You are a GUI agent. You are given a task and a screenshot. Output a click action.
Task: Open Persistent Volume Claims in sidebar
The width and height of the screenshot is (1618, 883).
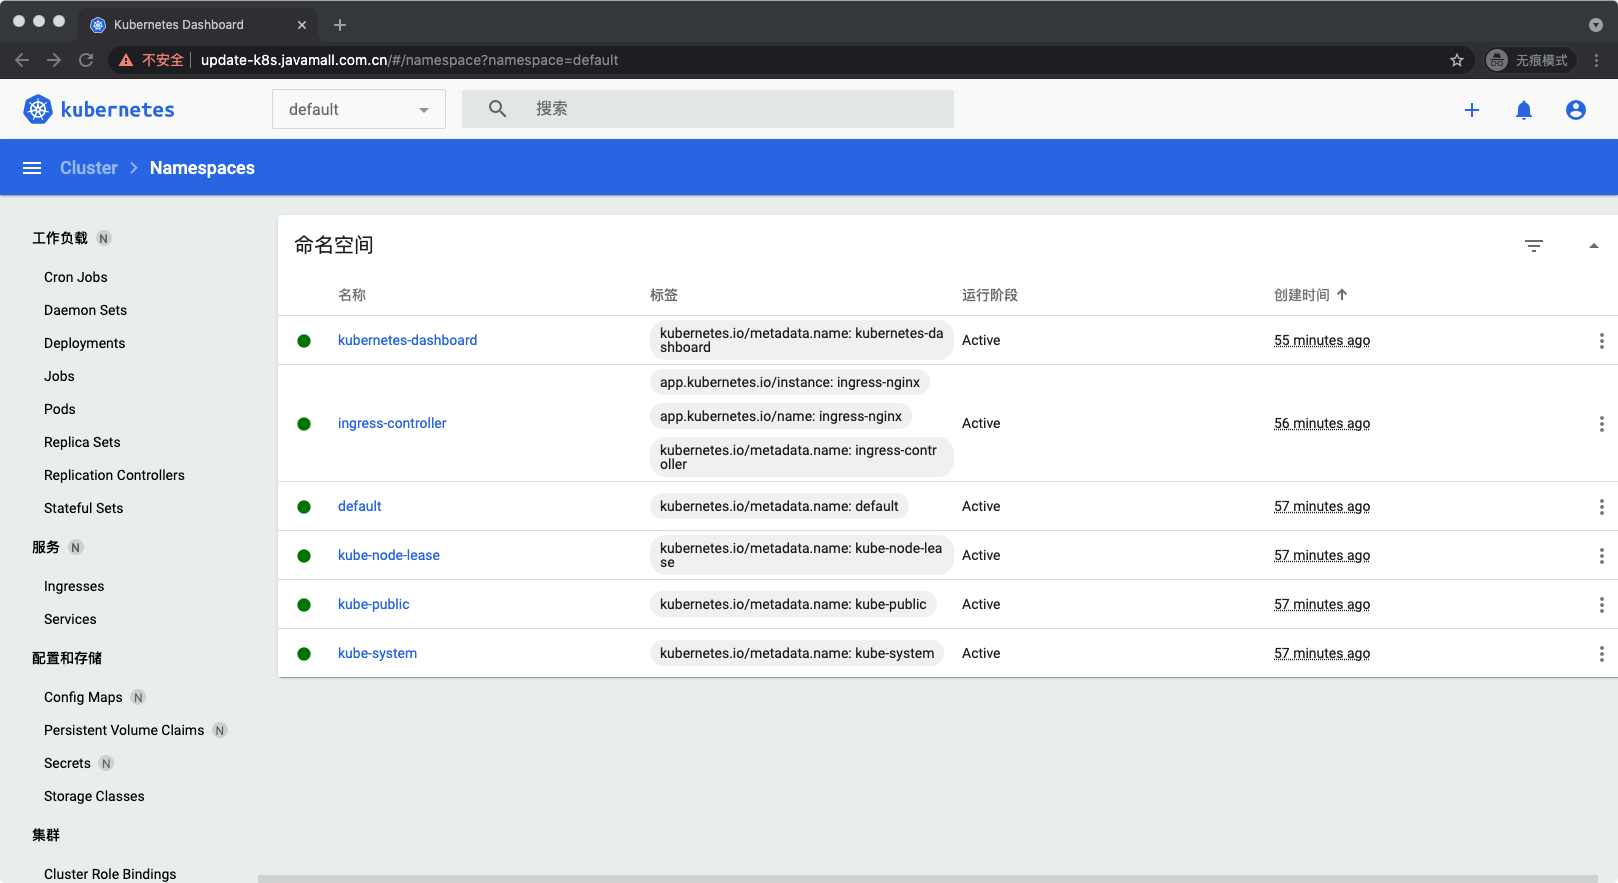point(124,730)
